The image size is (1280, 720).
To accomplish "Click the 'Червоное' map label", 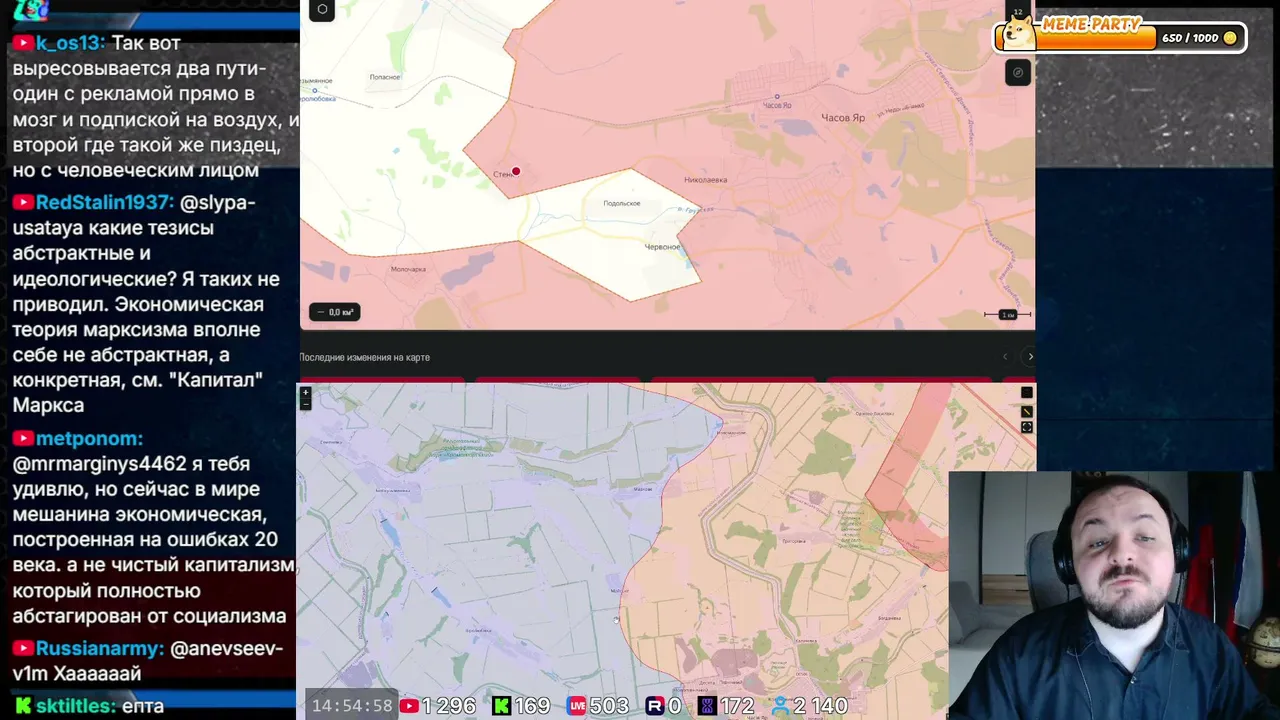I will point(662,247).
